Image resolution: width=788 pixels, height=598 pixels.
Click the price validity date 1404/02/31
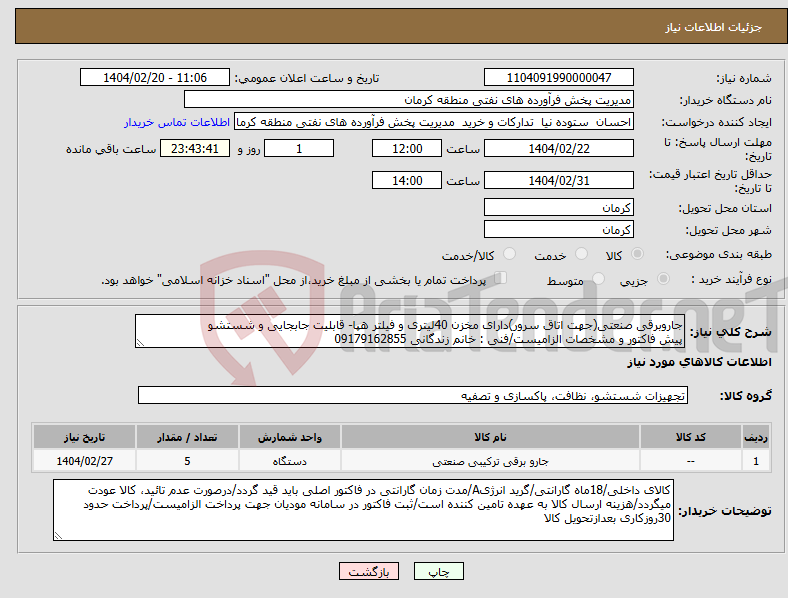coord(558,180)
